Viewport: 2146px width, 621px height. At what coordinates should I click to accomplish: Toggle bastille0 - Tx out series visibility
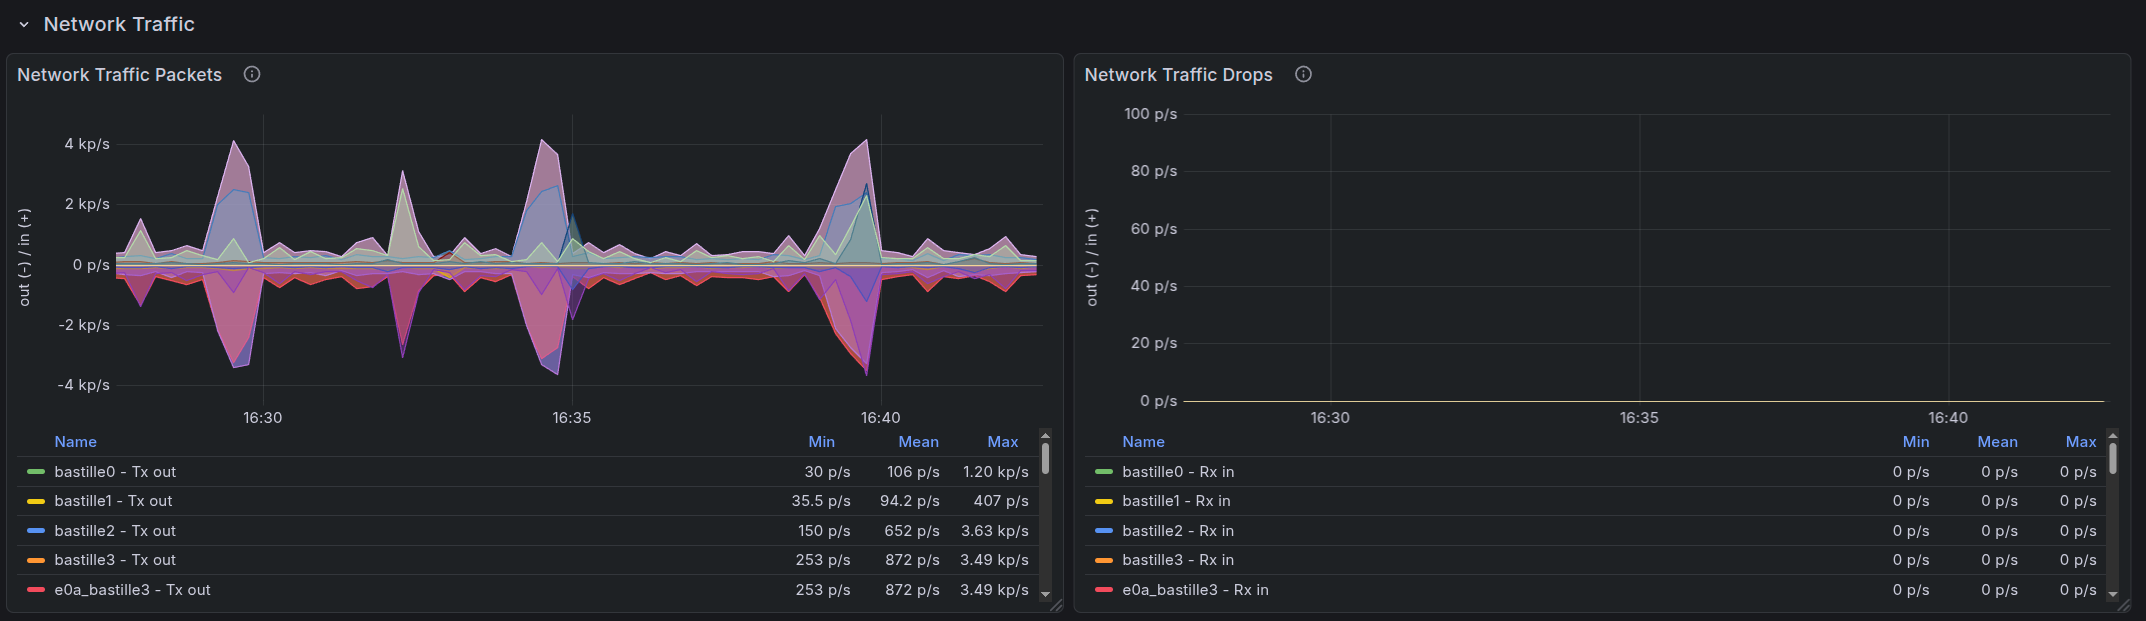[x=115, y=472]
